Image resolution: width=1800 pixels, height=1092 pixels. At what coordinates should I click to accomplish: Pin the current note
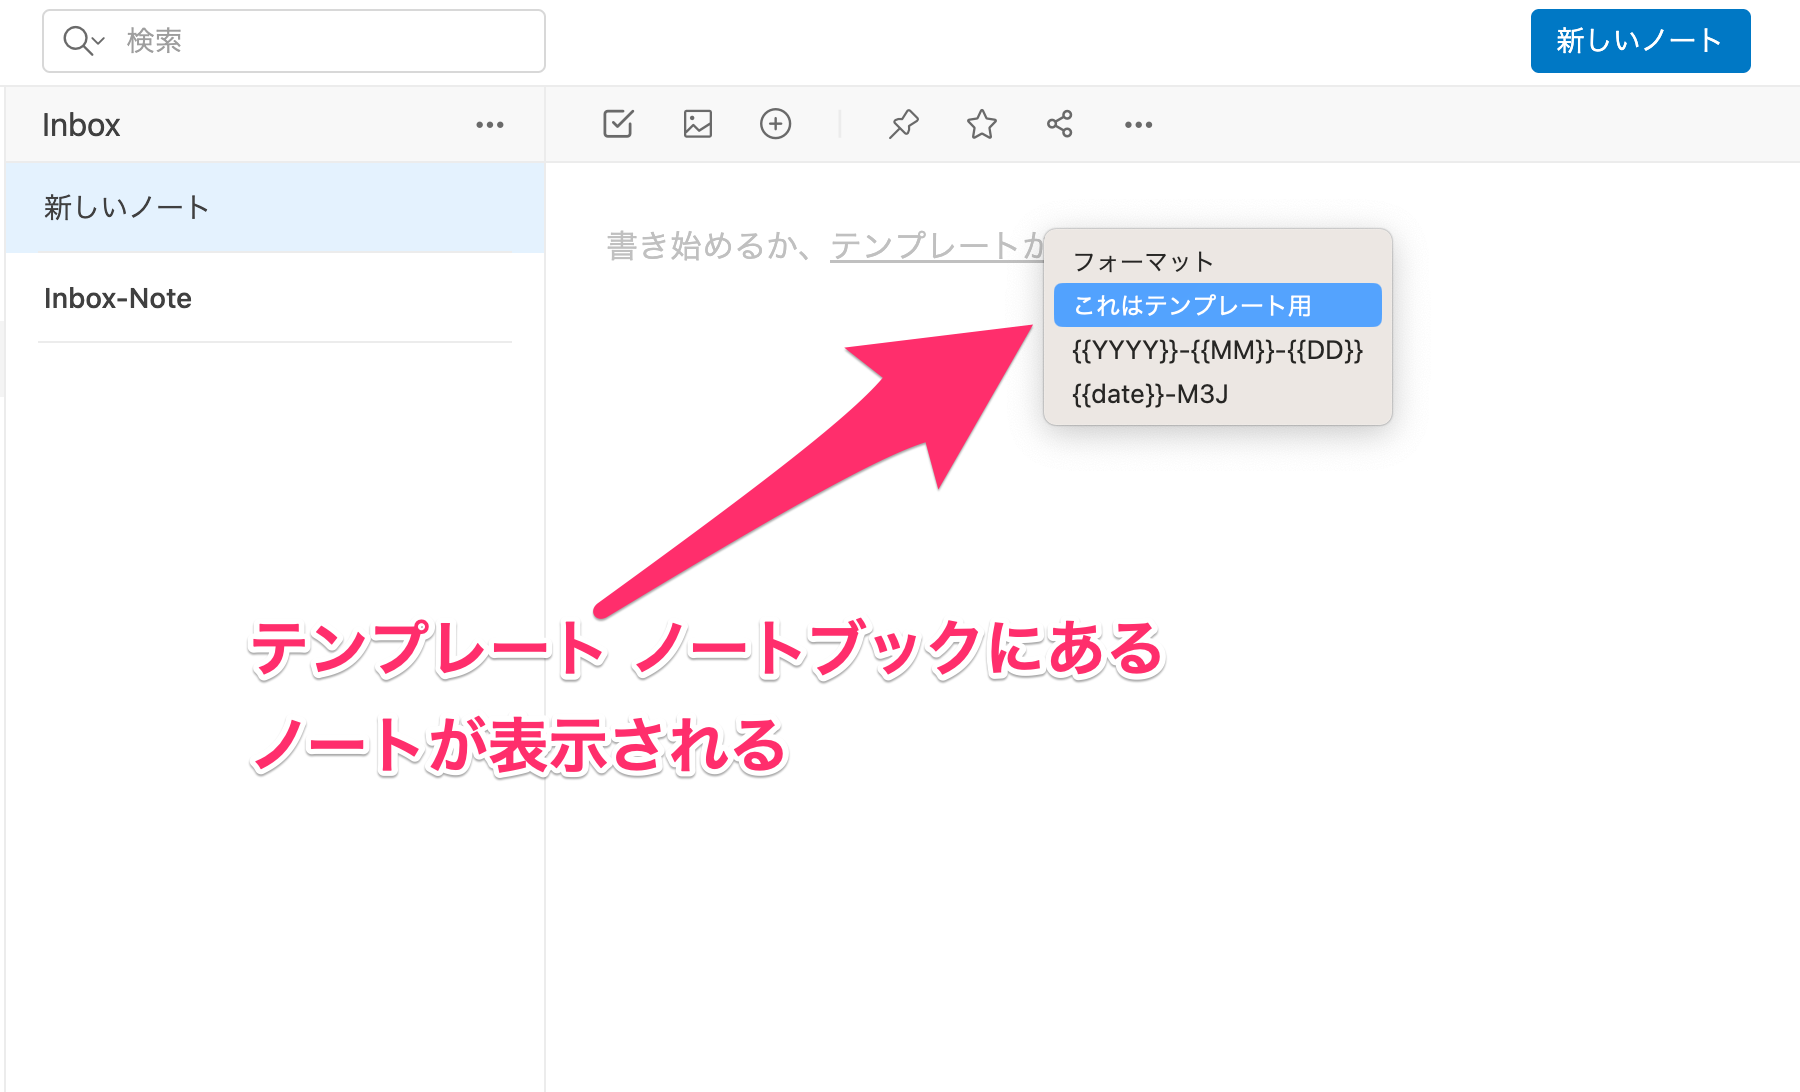point(903,124)
